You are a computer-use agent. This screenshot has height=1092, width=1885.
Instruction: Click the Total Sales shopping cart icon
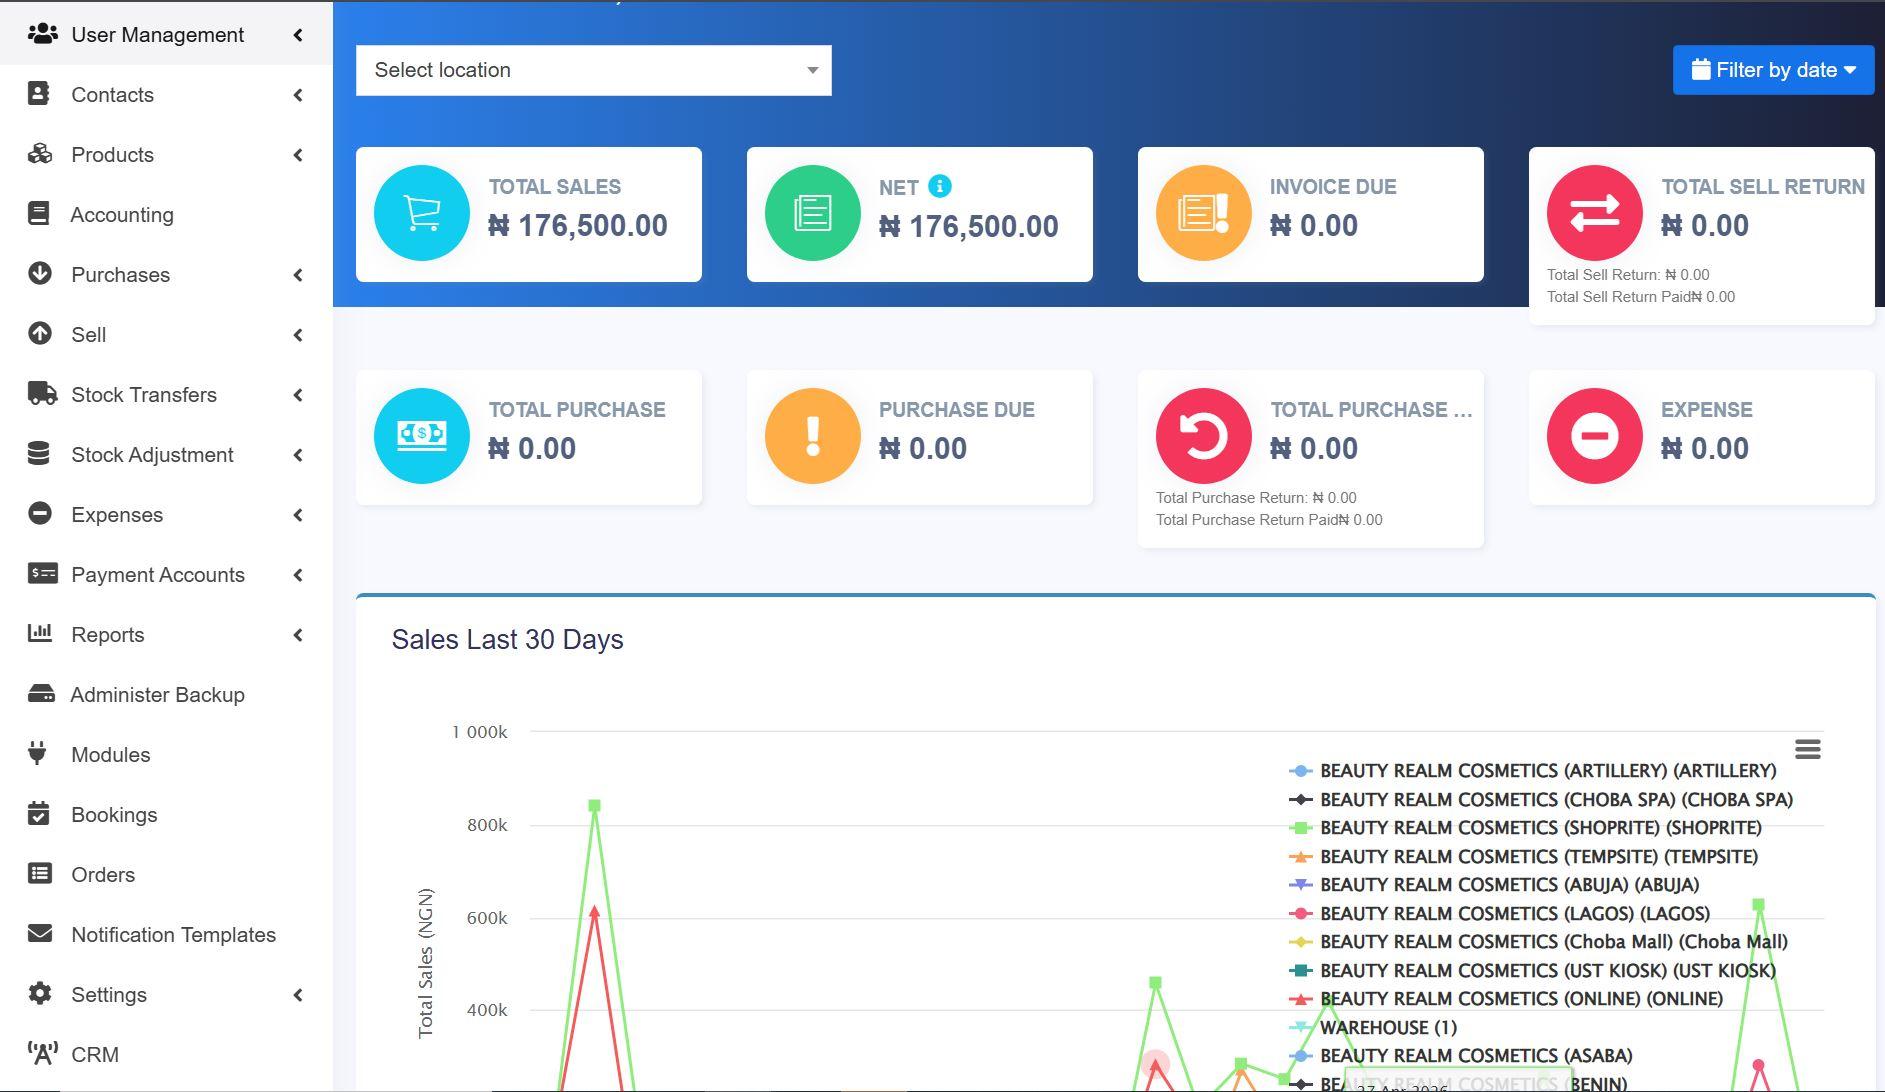(x=422, y=213)
